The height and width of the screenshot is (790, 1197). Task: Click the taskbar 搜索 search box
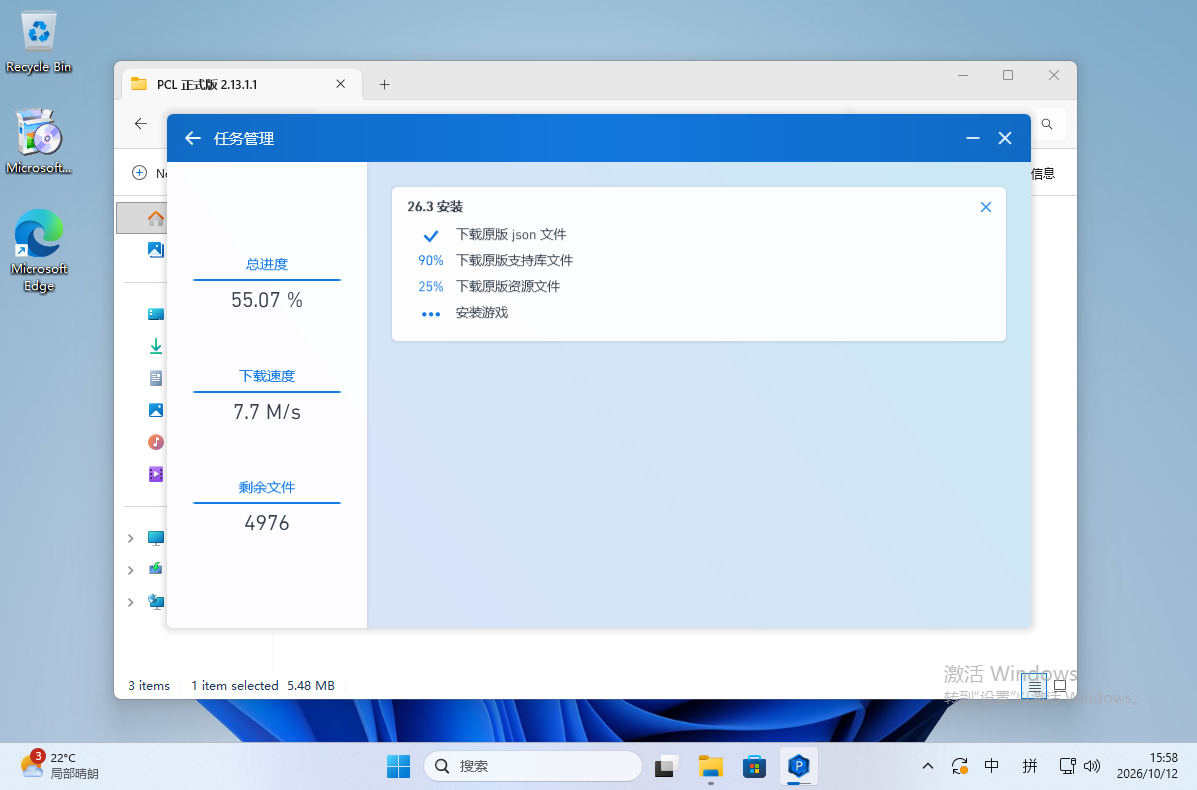[532, 766]
